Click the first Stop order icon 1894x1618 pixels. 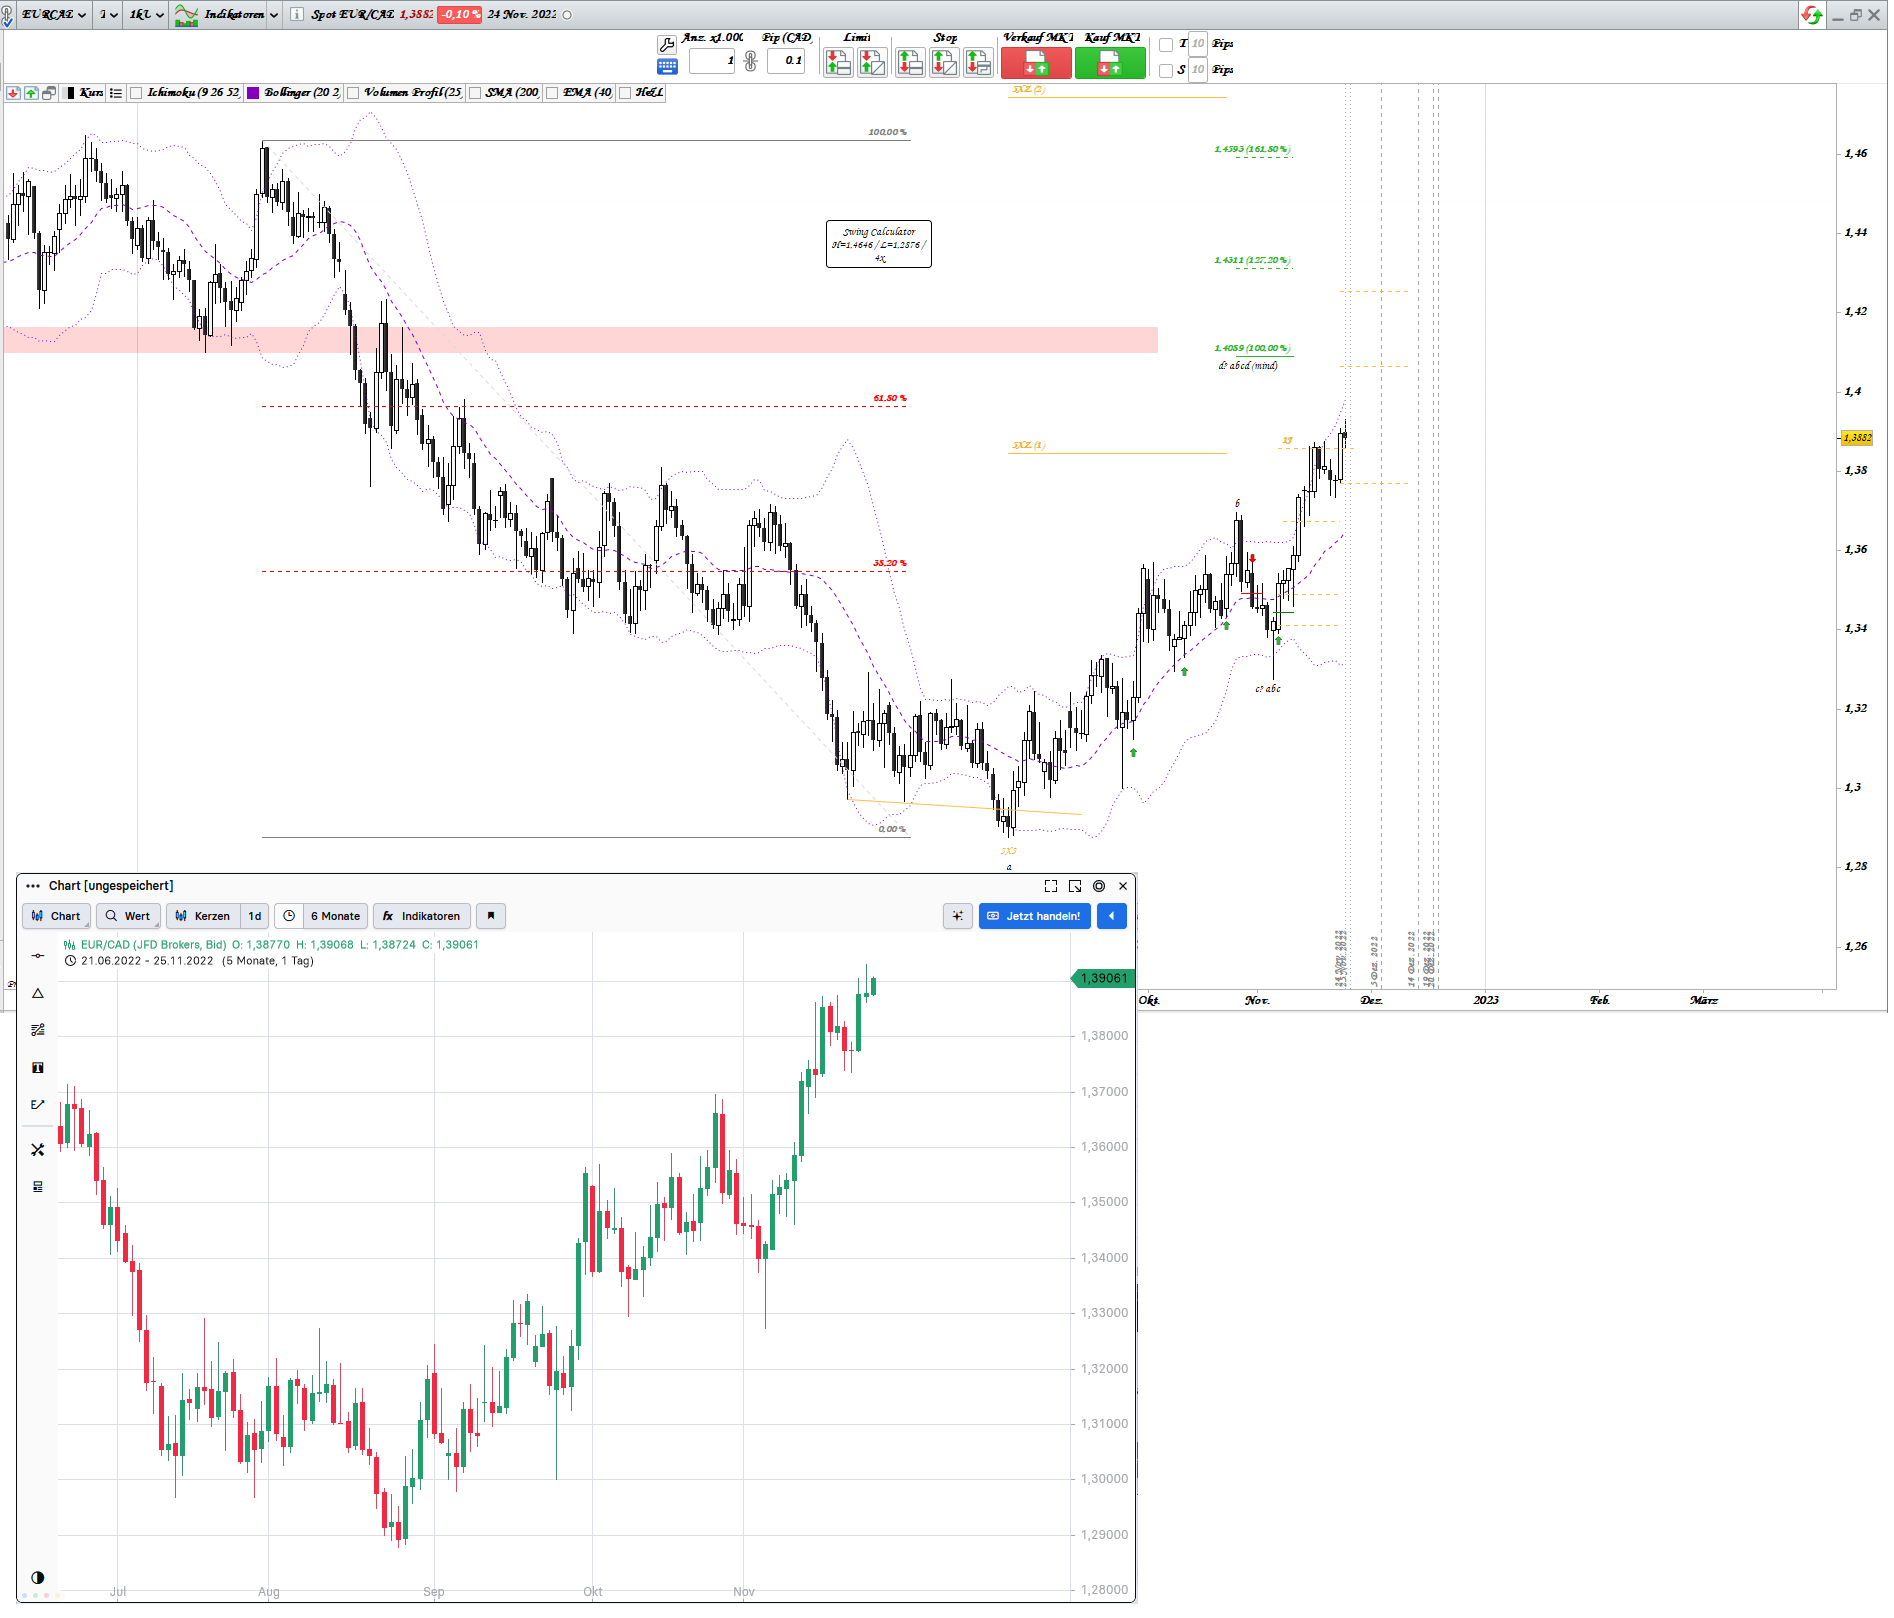910,63
